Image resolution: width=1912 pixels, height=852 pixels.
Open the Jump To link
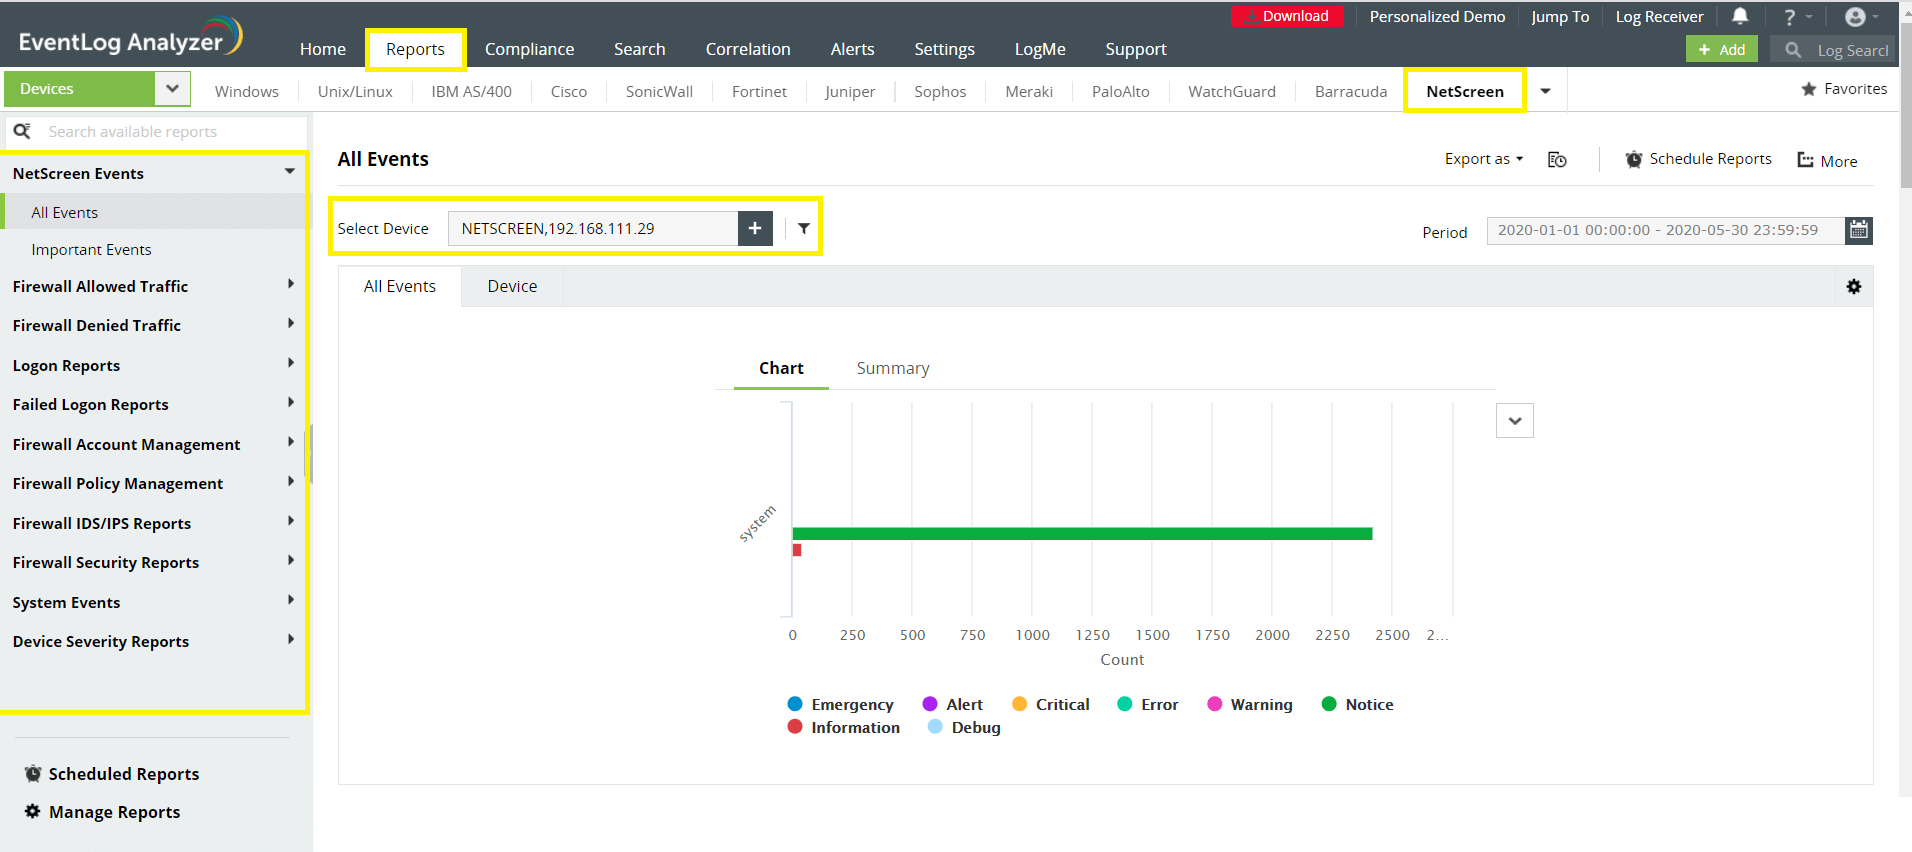(x=1560, y=16)
